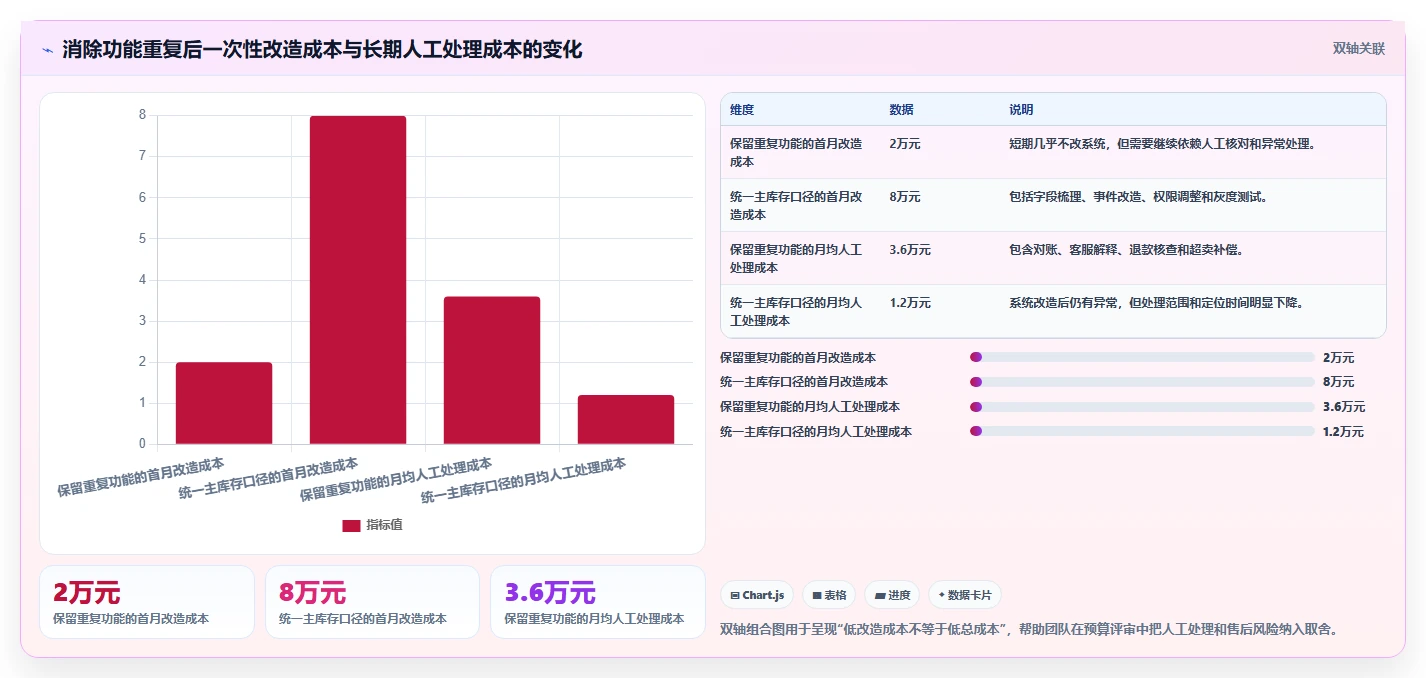The image size is (1426, 678).
Task: Click table row label 统一主库存口径的月均人工处理成本
Action: tap(796, 312)
